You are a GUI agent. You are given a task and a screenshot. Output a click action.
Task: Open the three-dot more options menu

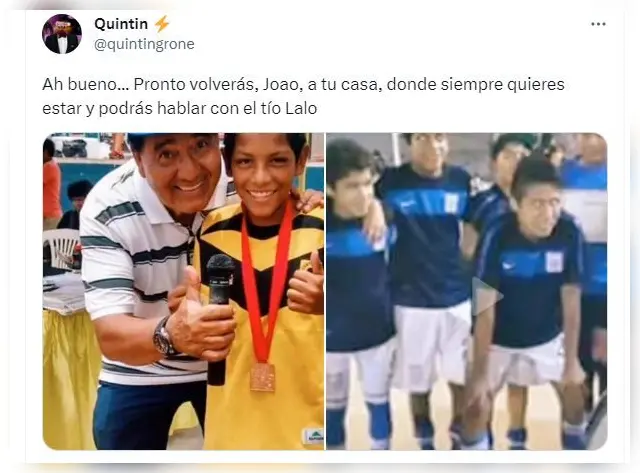click(598, 24)
